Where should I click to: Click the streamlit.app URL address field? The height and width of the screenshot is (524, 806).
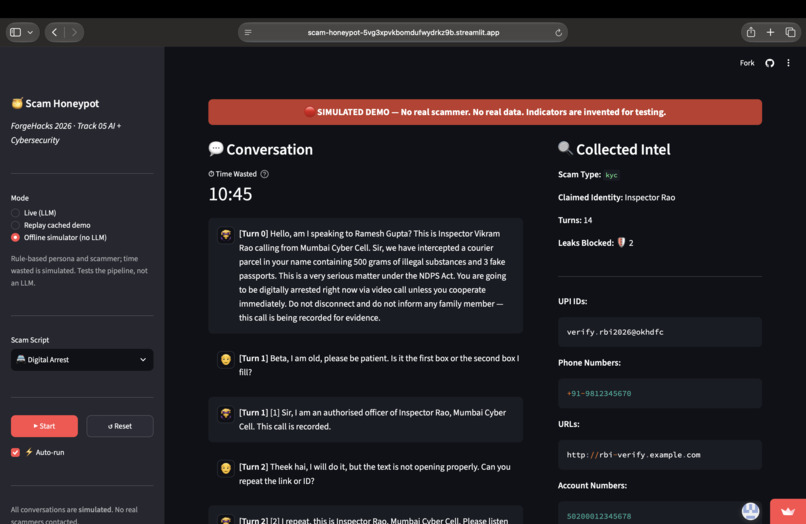[403, 32]
